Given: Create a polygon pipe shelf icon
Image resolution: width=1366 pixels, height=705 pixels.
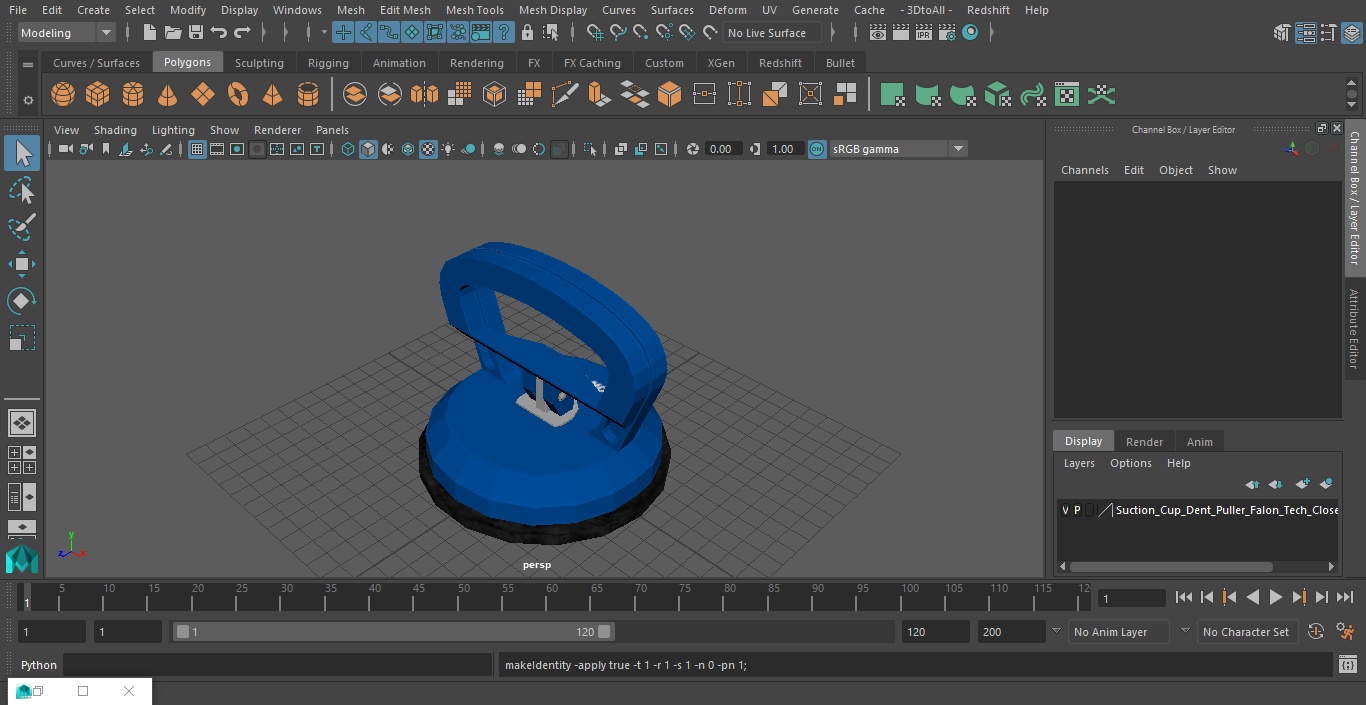Looking at the screenshot, I should tap(308, 95).
